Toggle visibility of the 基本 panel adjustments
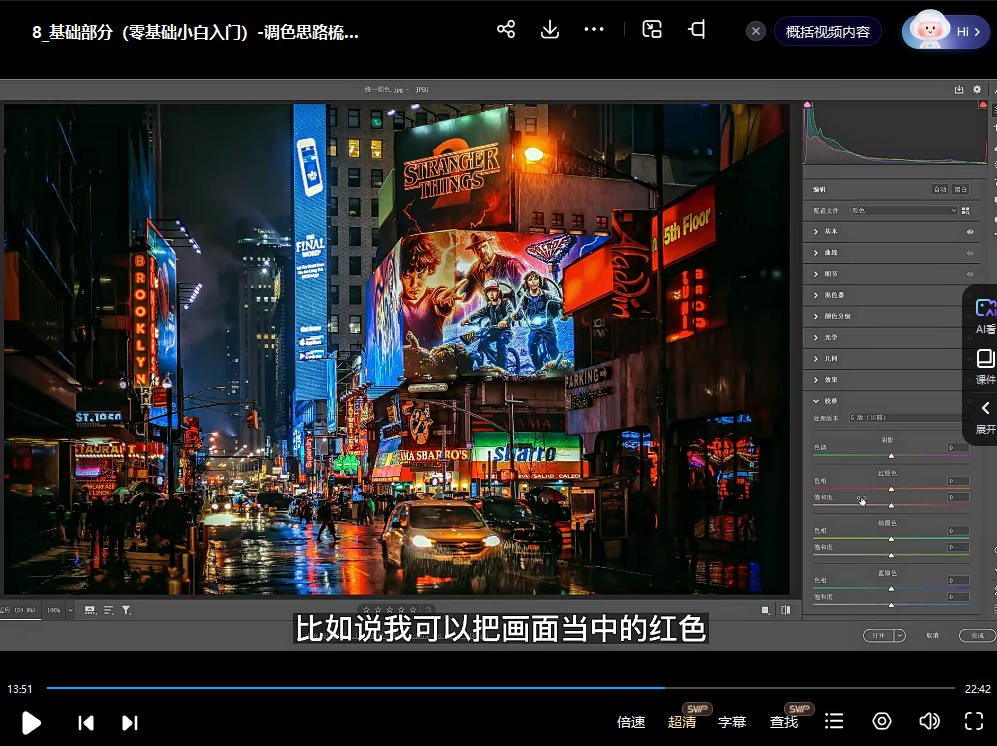 coord(968,232)
